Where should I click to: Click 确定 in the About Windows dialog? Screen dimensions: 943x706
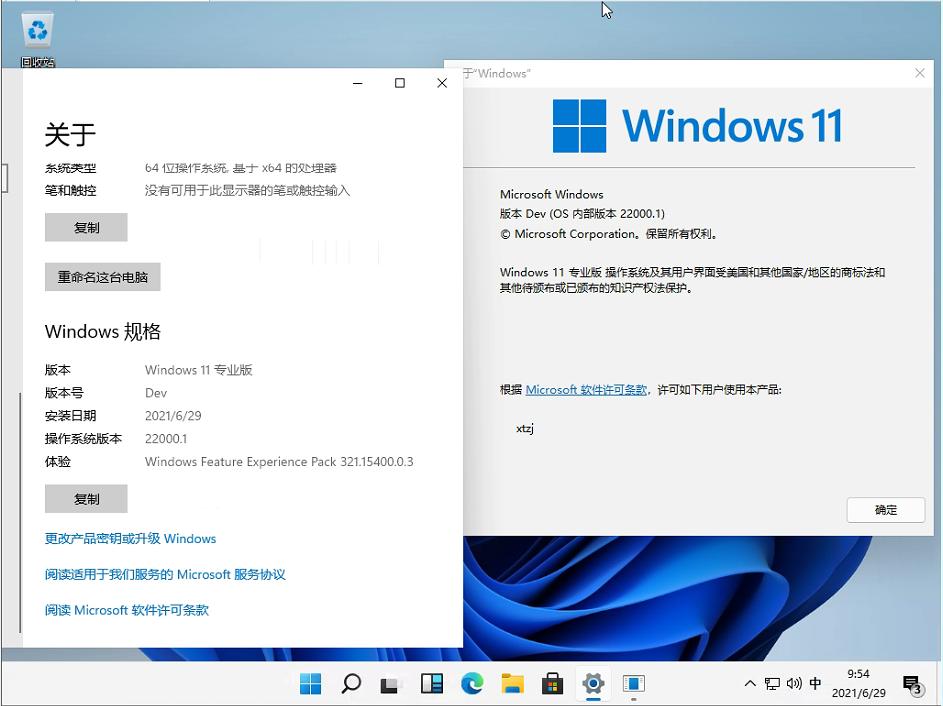885,510
